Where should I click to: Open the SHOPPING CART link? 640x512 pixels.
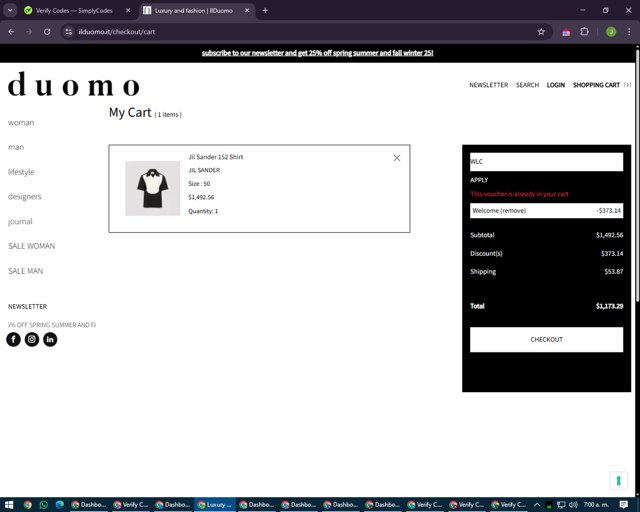(x=596, y=85)
